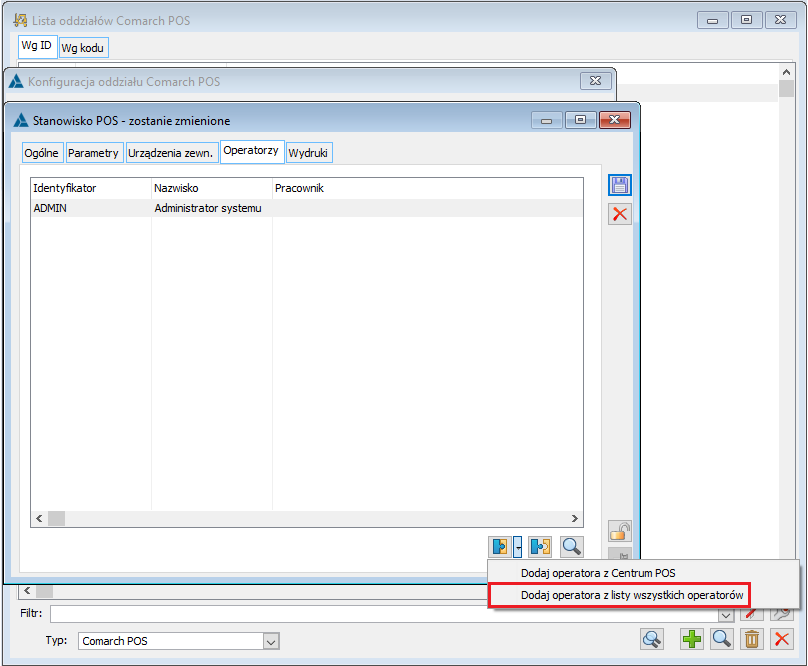Sort by the Identyfikator column header
The height and width of the screenshot is (666, 808).
tap(91, 188)
